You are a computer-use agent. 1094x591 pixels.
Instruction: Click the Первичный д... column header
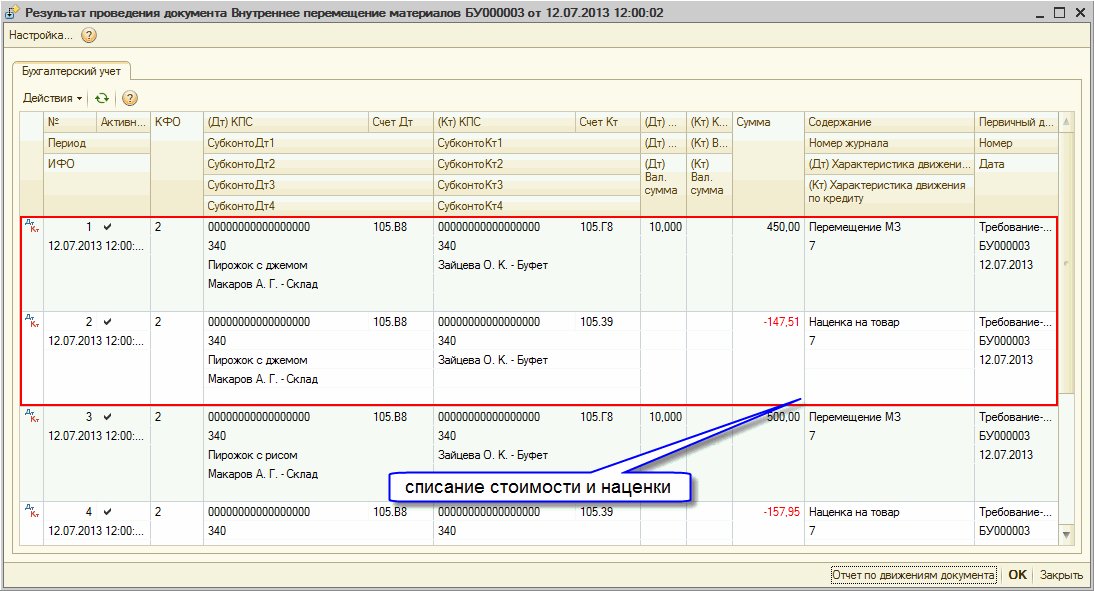tap(1017, 122)
